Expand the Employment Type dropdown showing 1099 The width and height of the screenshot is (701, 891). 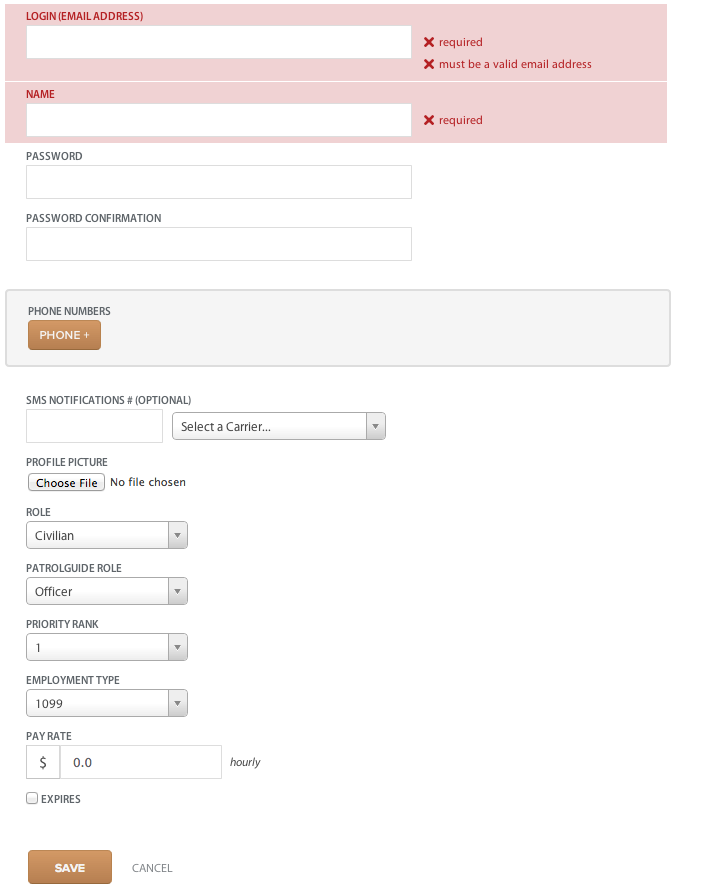(x=107, y=703)
